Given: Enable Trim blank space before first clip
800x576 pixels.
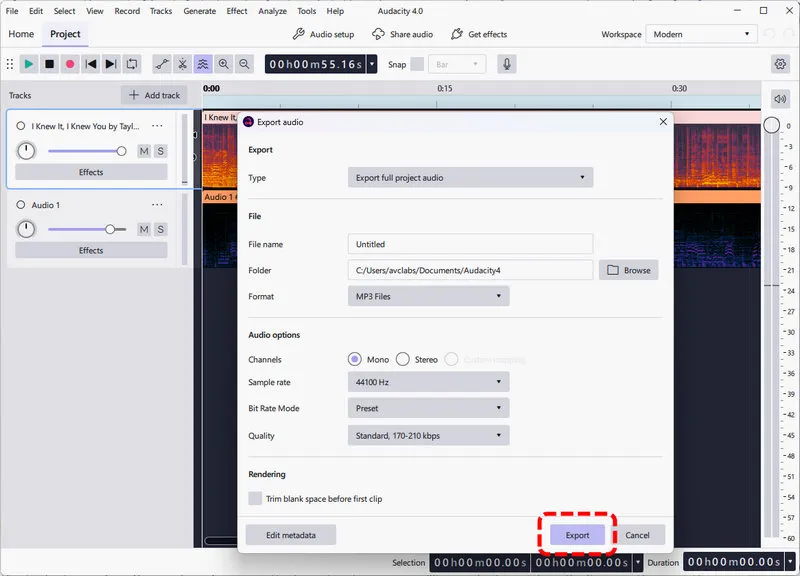Looking at the screenshot, I should tap(255, 498).
